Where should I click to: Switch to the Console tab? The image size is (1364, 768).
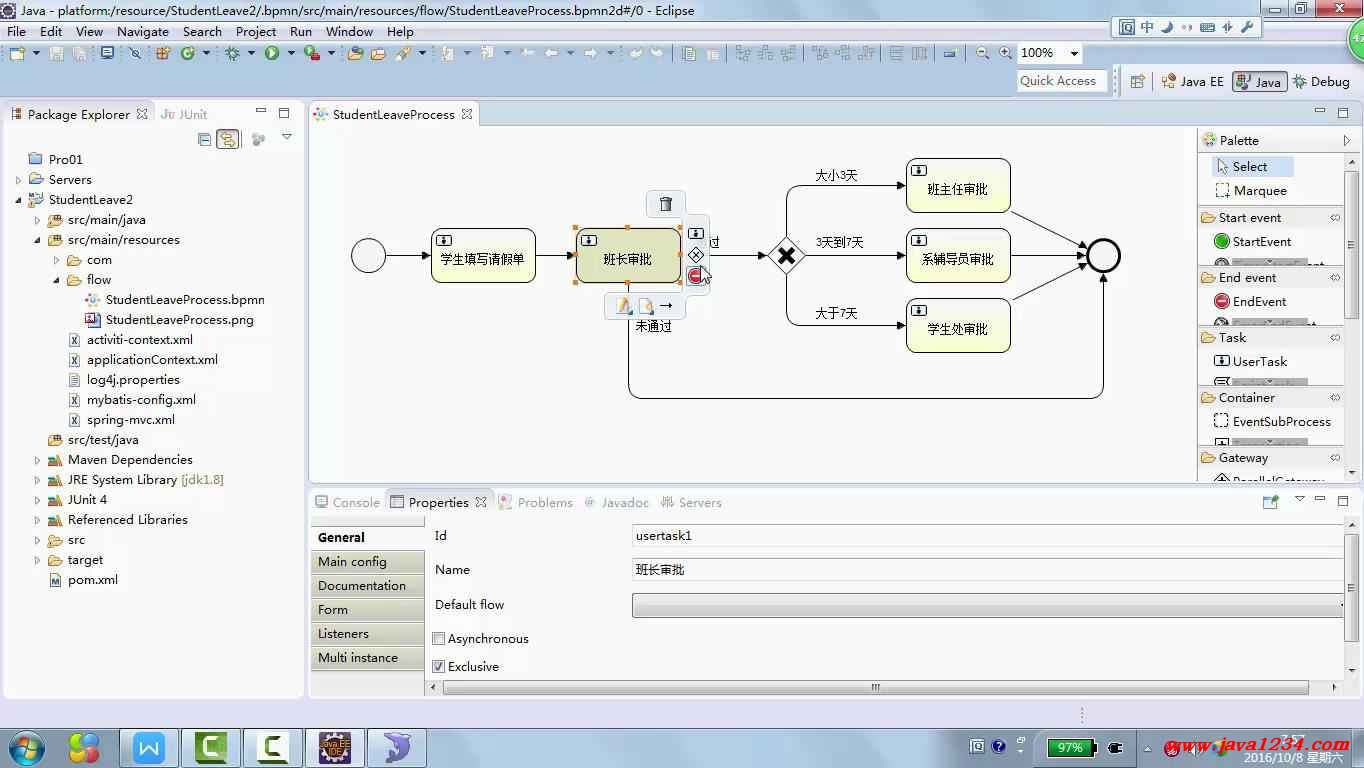(x=347, y=502)
